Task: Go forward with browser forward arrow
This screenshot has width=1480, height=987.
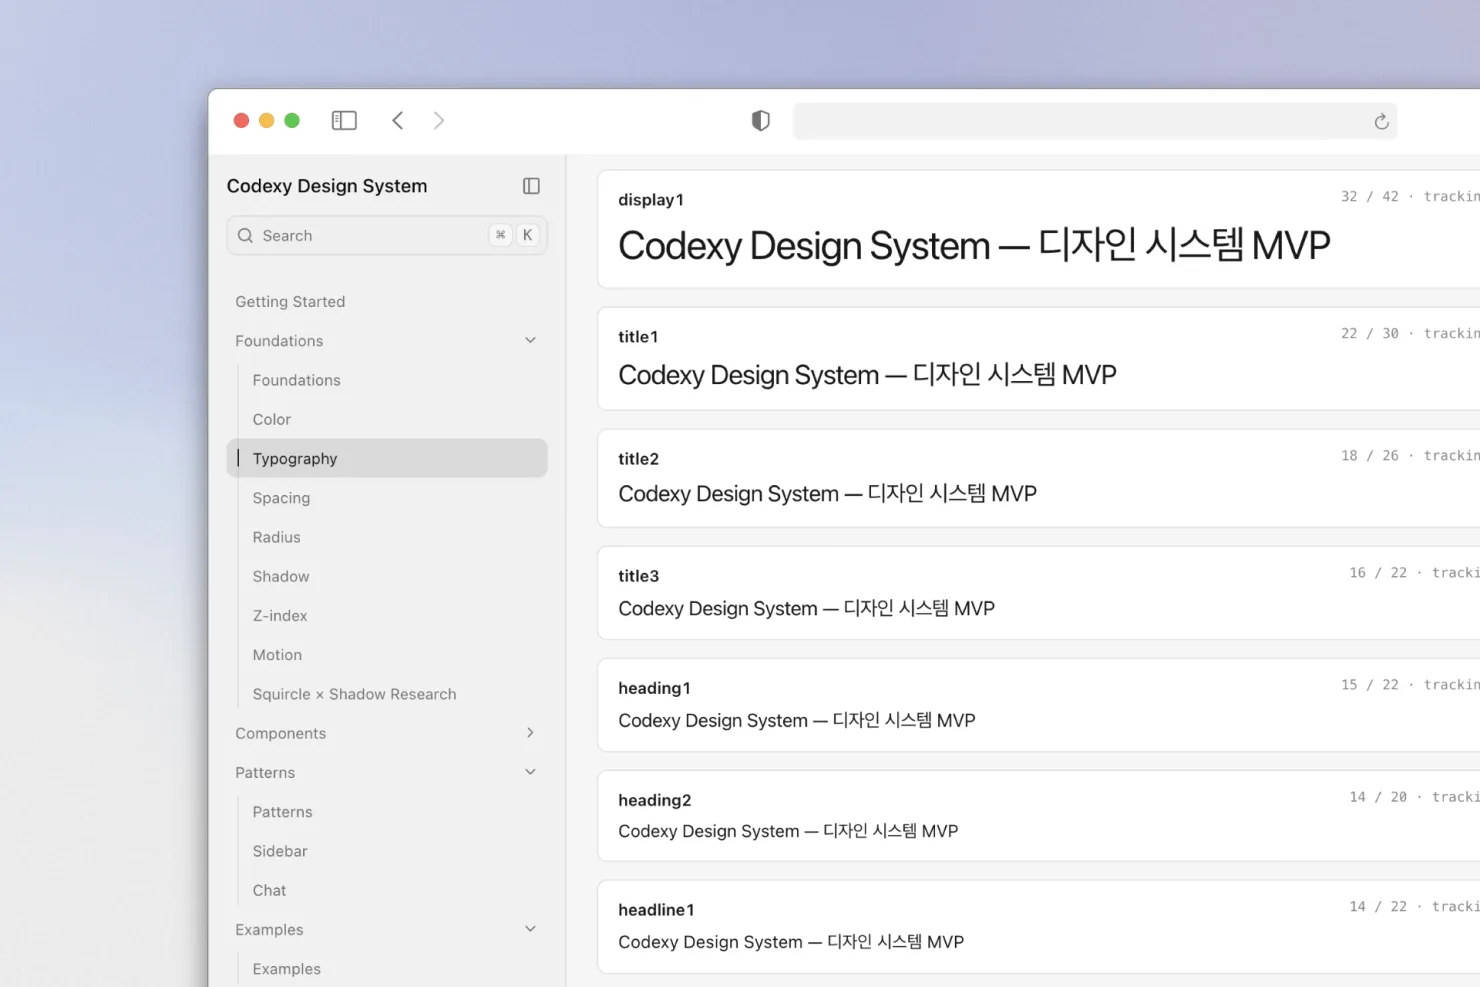Action: coord(438,120)
